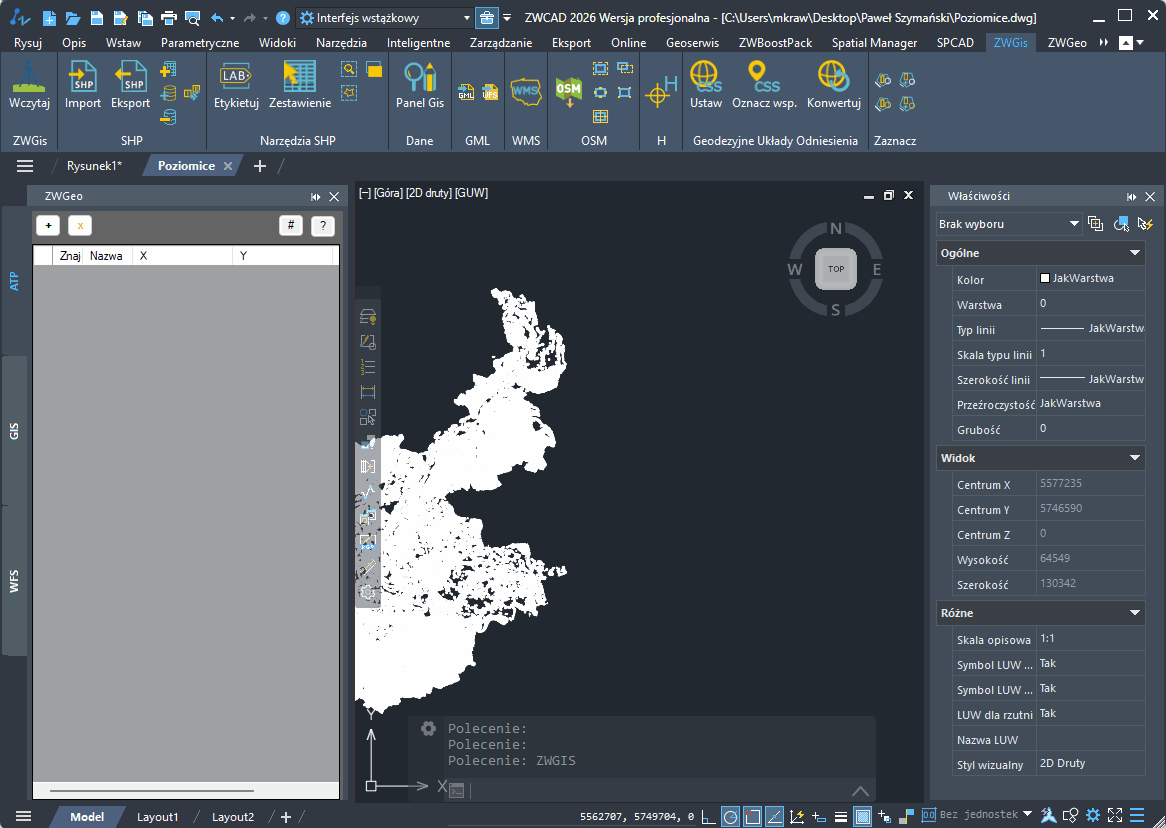The image size is (1166, 828).
Task: Click the WMS Poland map icon
Action: click(x=525, y=91)
